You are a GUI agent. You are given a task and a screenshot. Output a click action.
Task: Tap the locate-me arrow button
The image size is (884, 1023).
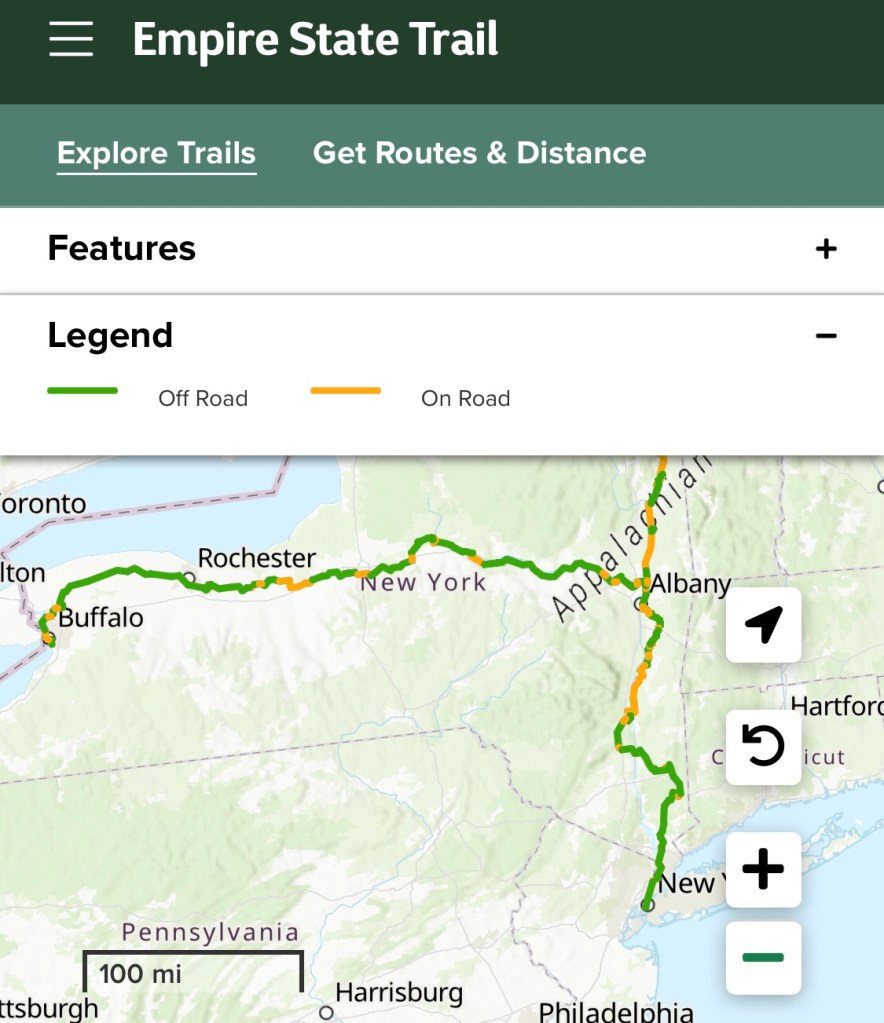pos(763,625)
